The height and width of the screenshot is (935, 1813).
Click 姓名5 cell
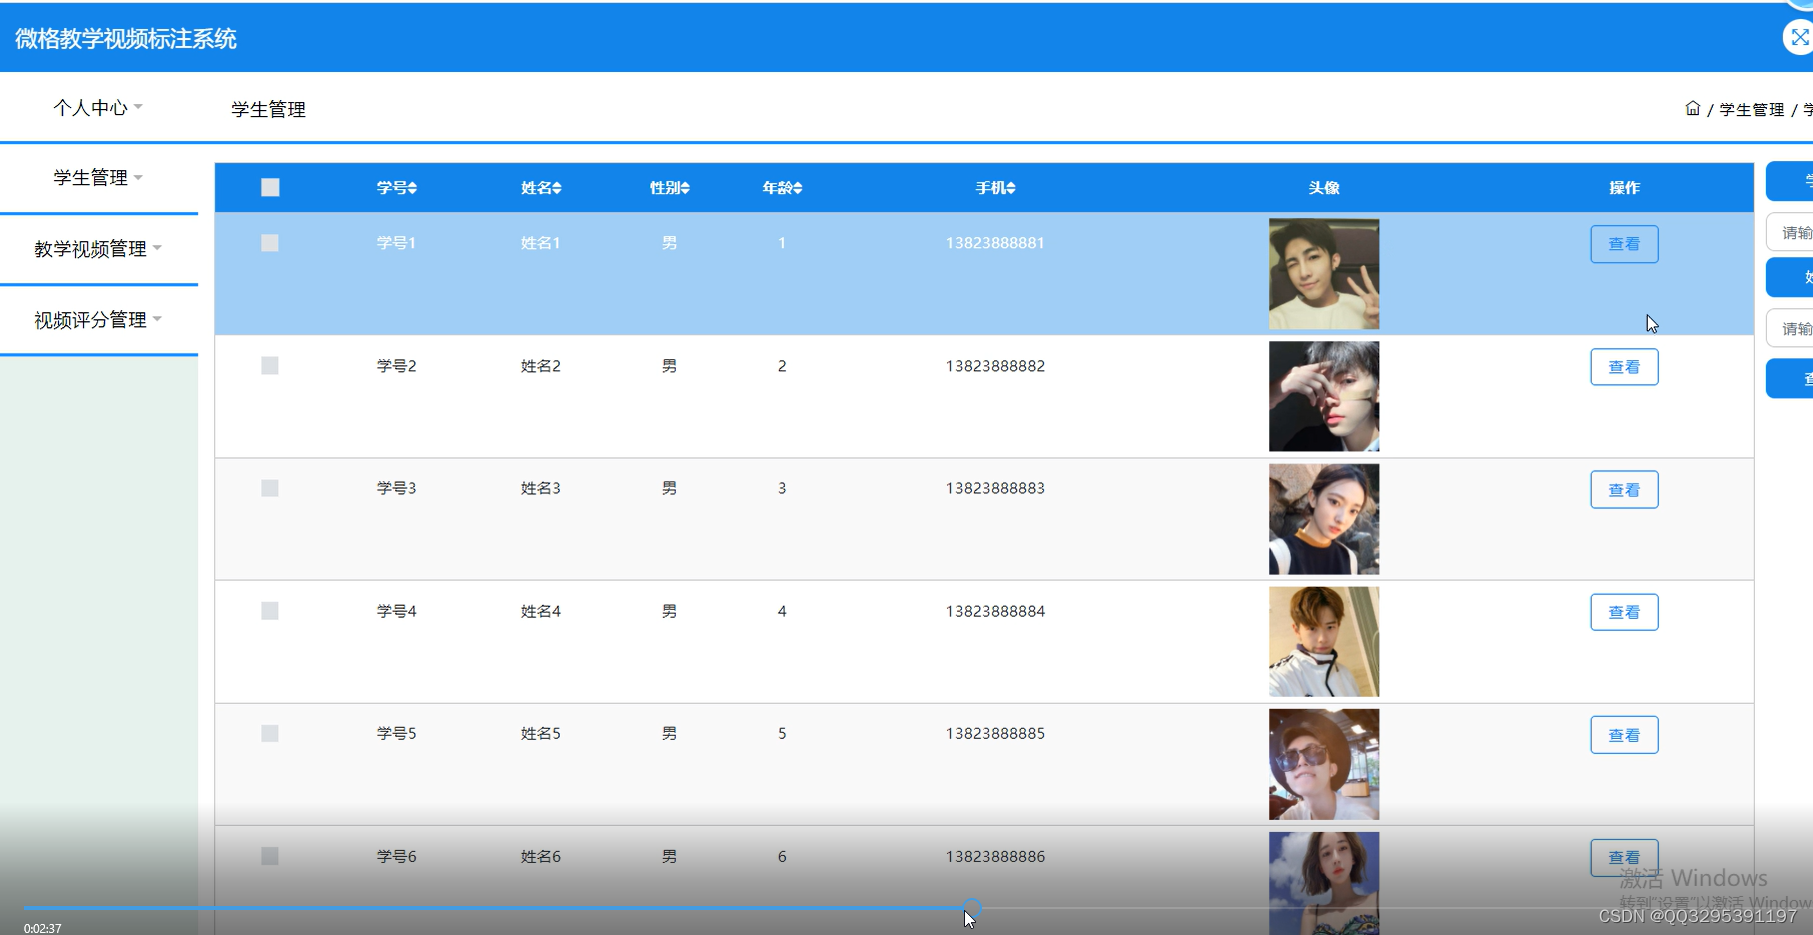(x=540, y=733)
